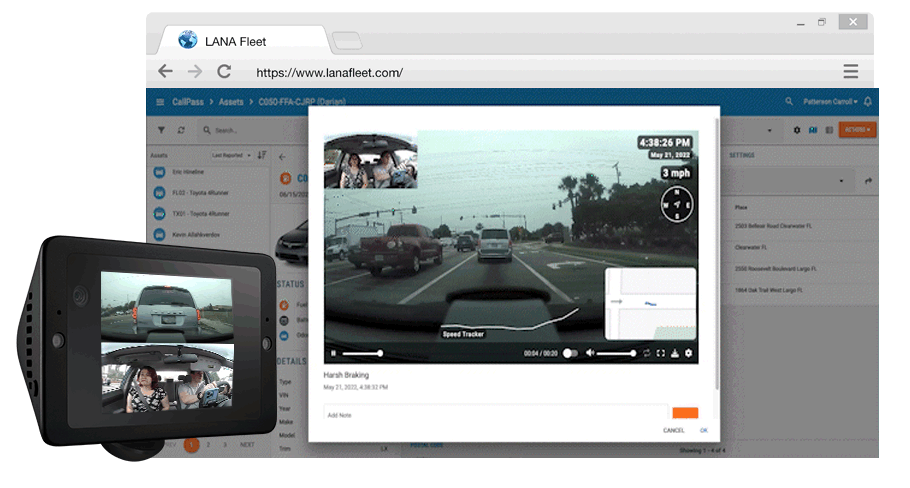Open the dropdown arrow left of the settings gear
The image size is (910, 488).
[770, 131]
